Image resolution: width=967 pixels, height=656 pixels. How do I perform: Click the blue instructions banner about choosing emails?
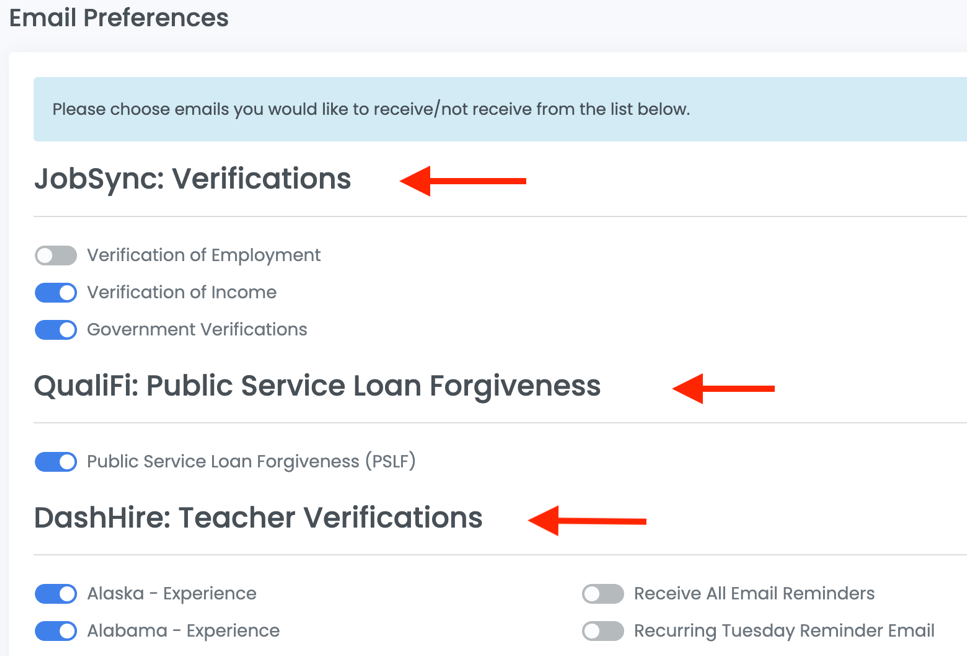click(x=500, y=109)
